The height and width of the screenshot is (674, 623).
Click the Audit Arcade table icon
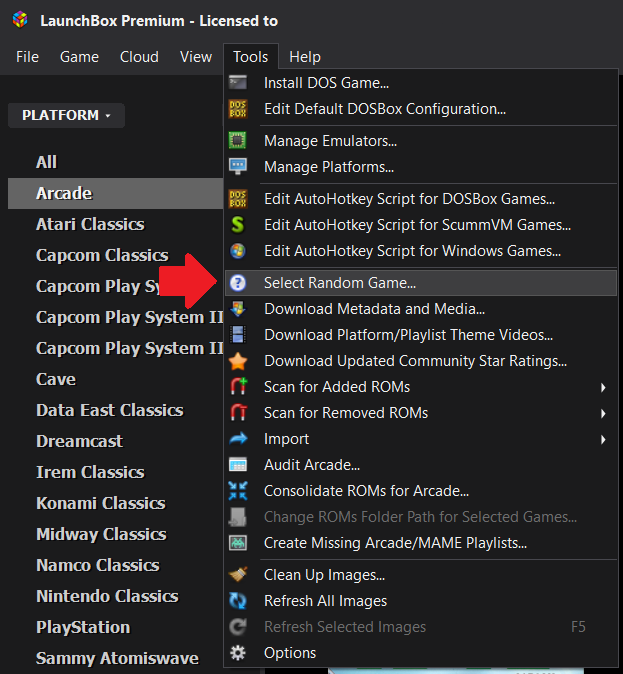pos(238,465)
